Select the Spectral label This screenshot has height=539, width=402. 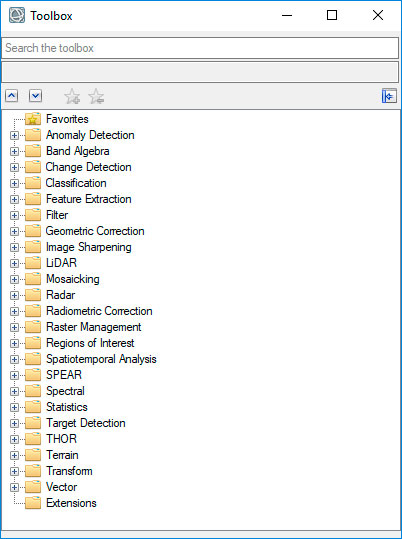coord(65,391)
